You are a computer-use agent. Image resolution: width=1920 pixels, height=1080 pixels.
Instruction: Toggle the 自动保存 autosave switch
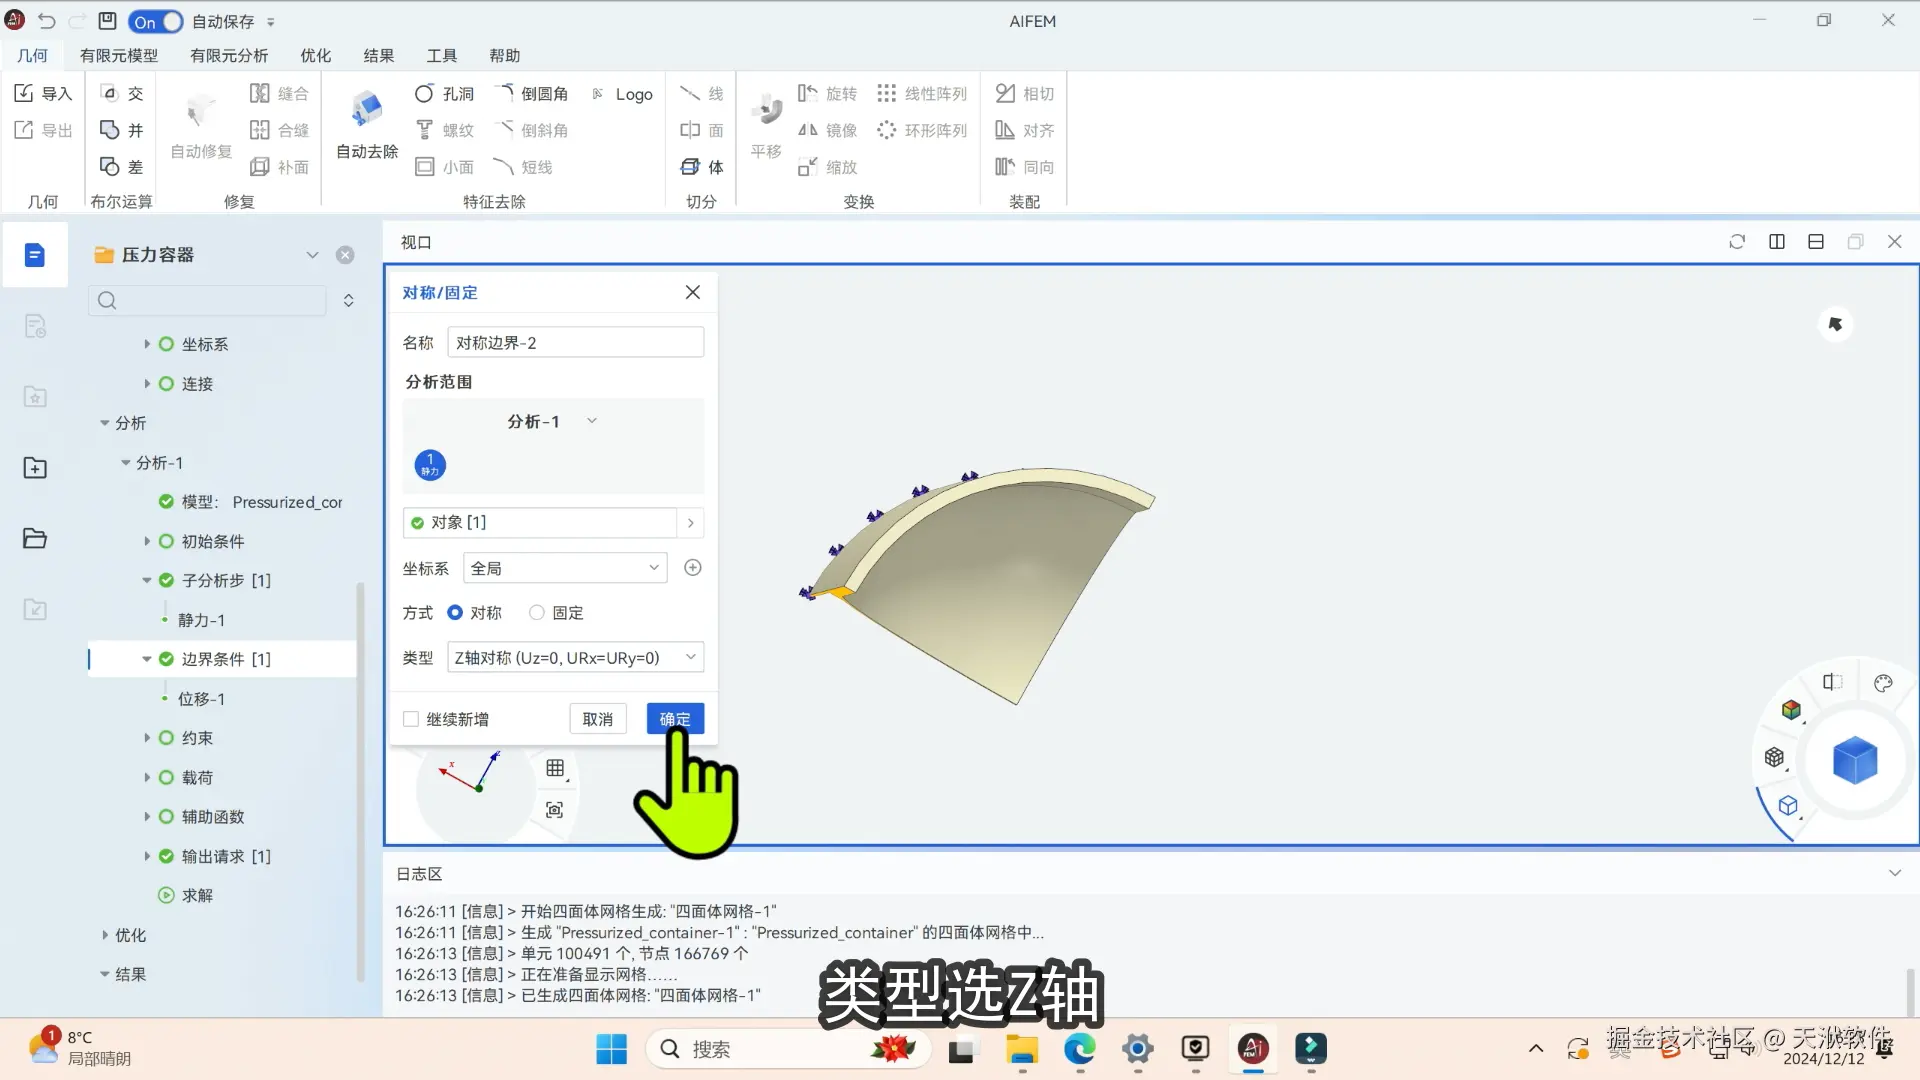pyautogui.click(x=156, y=21)
